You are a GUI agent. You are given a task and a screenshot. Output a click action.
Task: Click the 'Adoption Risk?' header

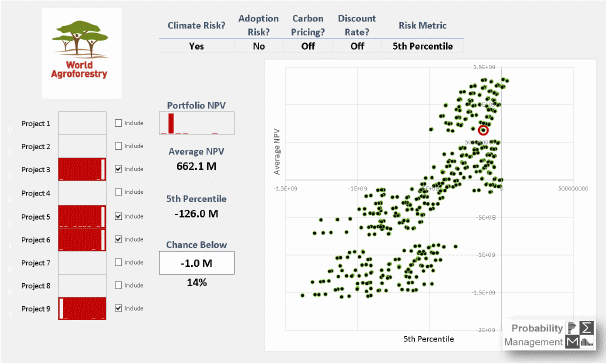(x=259, y=25)
